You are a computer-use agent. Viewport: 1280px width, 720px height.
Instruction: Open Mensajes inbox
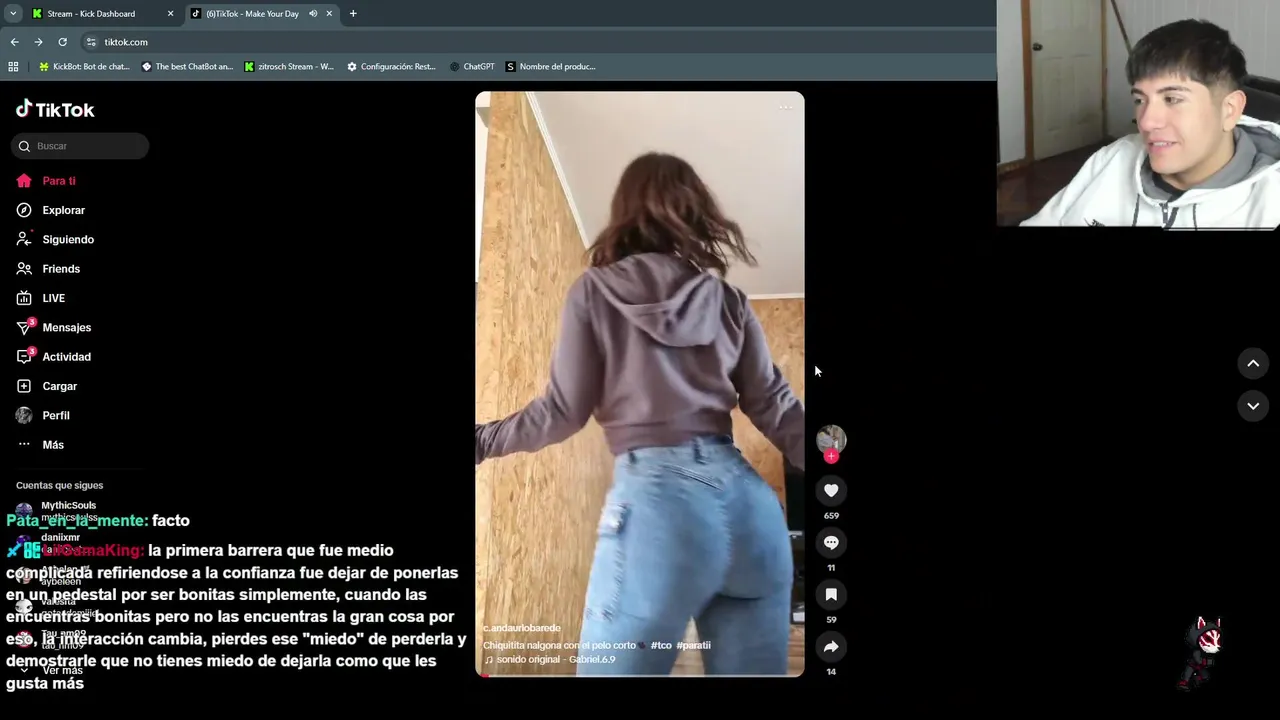click(x=54, y=327)
